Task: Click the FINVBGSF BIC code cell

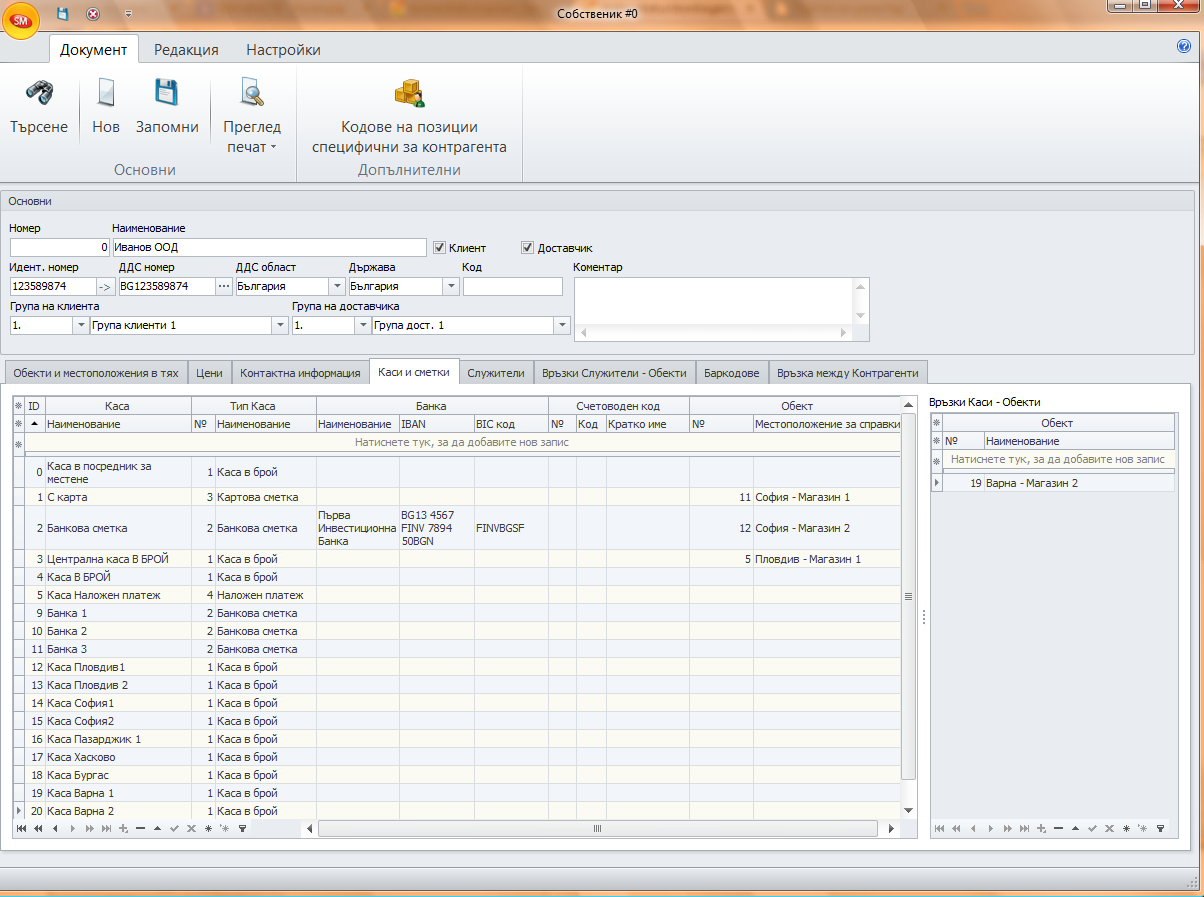Action: click(511, 528)
